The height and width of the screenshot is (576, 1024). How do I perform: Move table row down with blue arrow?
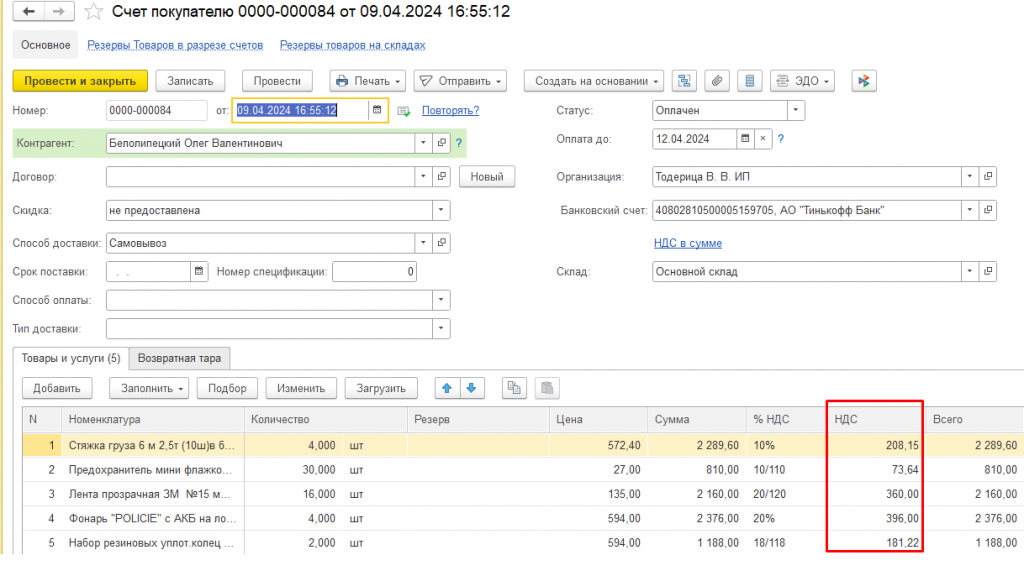[472, 388]
